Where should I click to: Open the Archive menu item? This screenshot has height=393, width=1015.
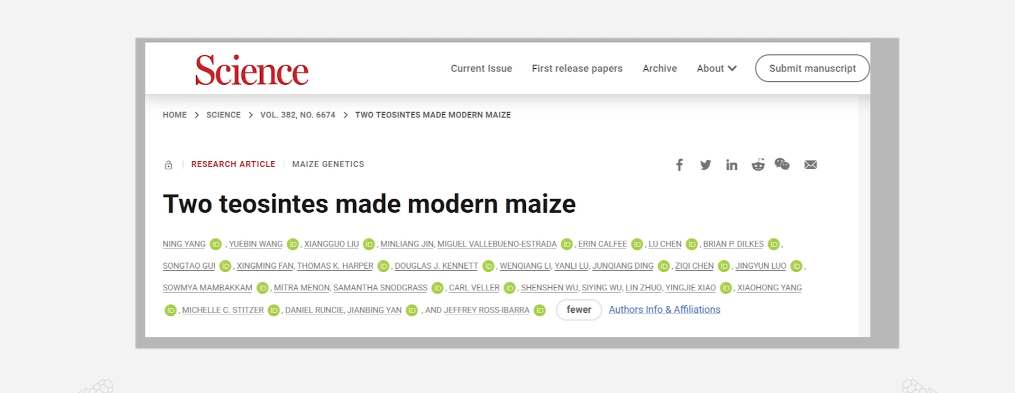coord(660,69)
